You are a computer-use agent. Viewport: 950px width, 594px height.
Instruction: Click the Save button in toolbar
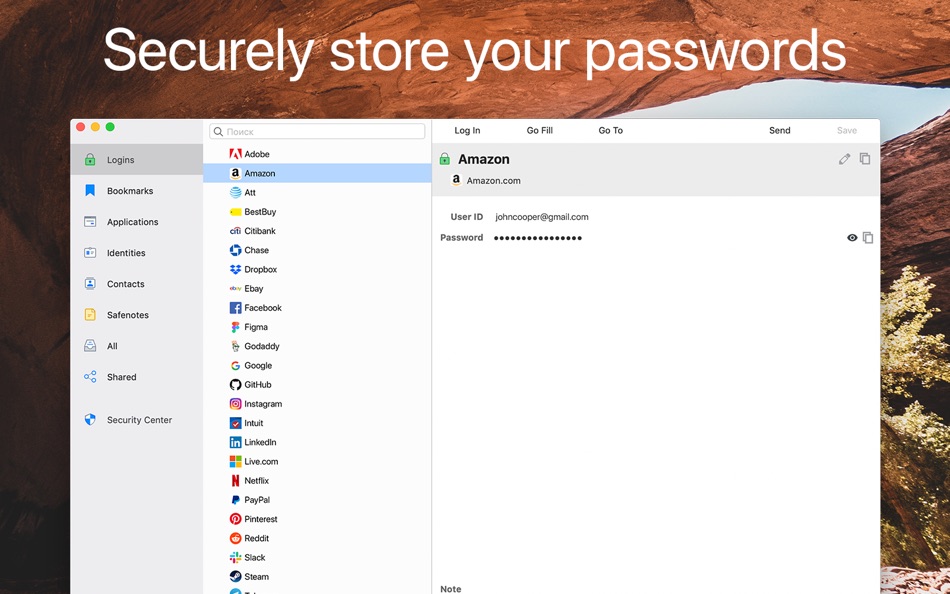[847, 130]
